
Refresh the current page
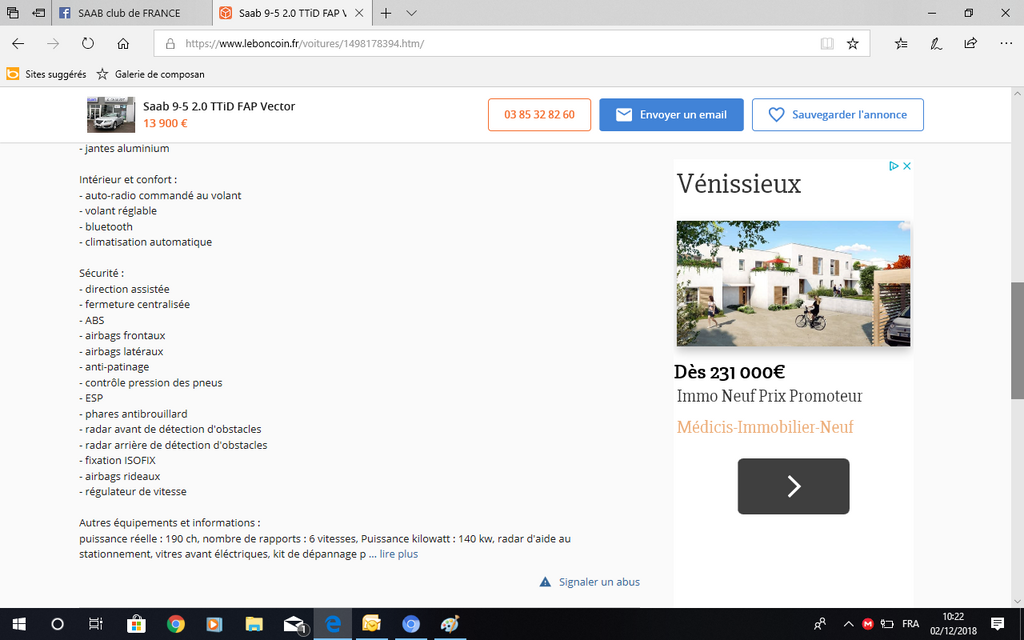(88, 44)
